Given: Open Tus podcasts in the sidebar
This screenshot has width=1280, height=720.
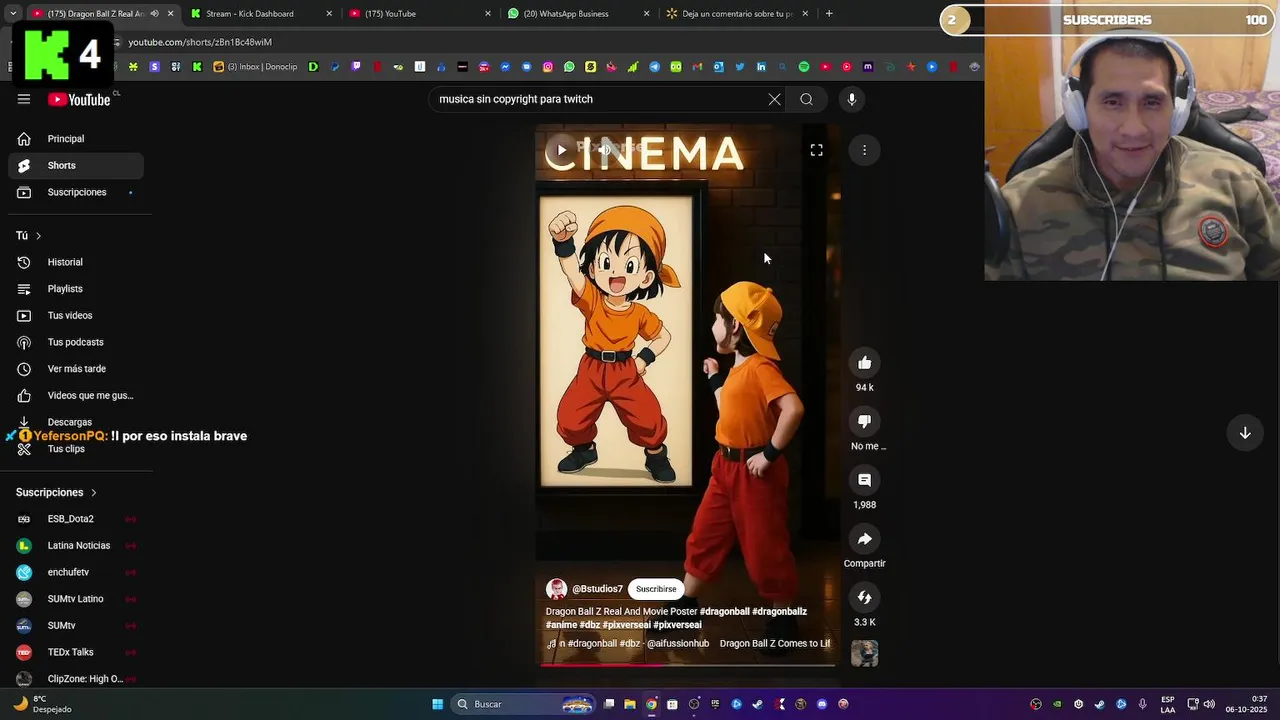Looking at the screenshot, I should click(x=76, y=342).
